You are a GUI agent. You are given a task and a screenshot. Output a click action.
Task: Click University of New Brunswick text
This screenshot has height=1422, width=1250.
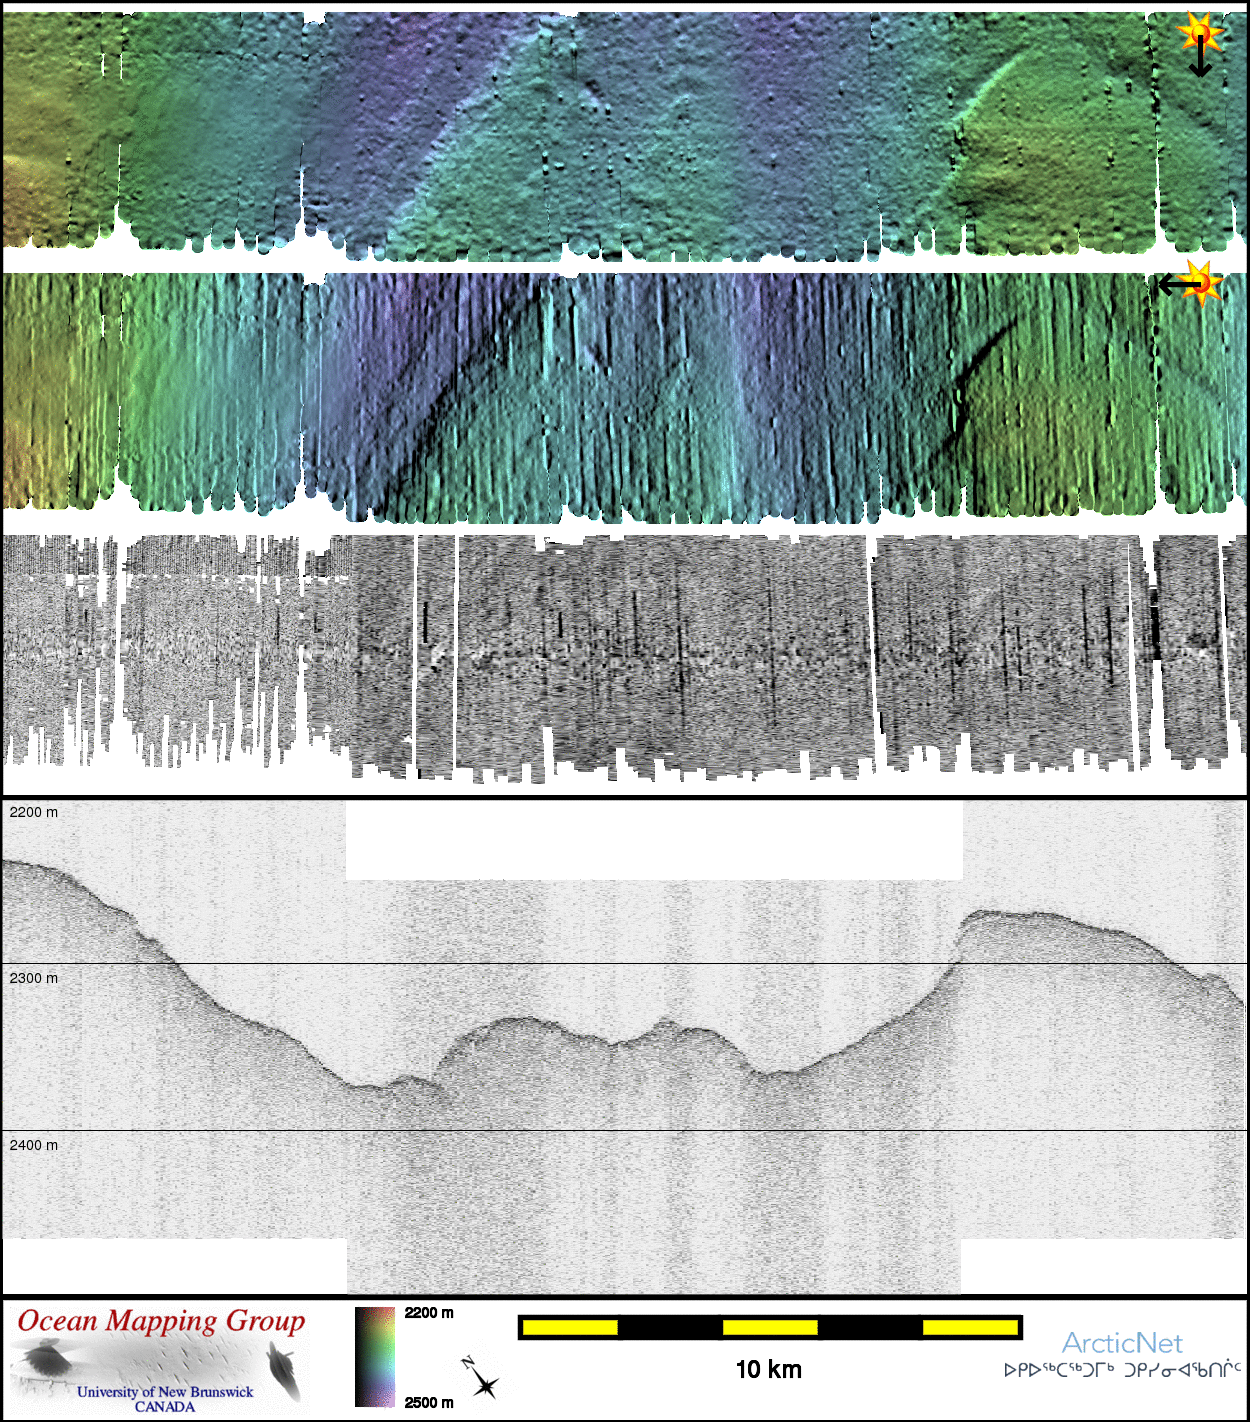[x=165, y=1391]
